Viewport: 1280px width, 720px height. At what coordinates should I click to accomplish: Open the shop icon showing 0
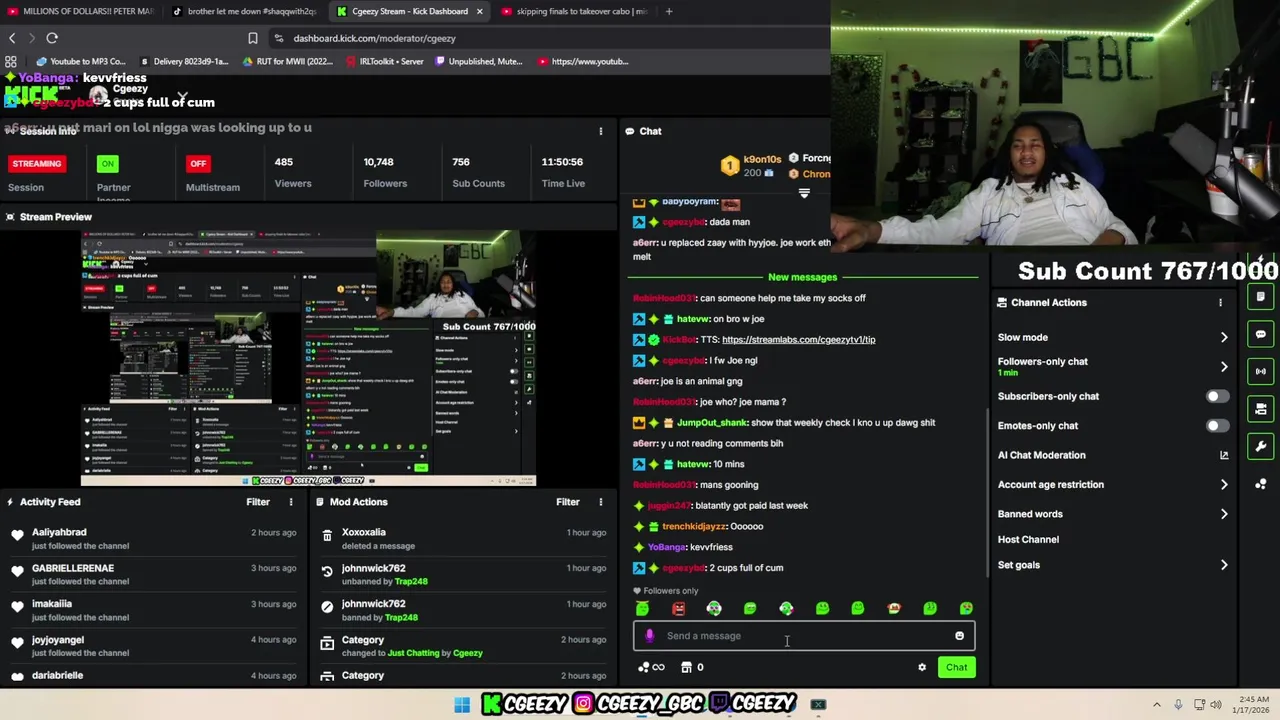coord(693,667)
